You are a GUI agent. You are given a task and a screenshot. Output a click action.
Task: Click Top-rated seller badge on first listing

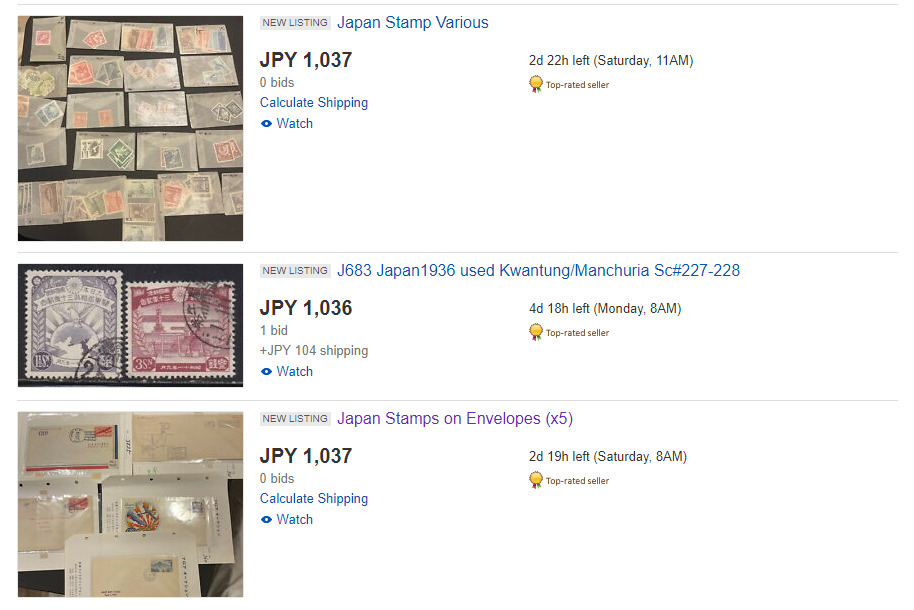pyautogui.click(x=570, y=85)
